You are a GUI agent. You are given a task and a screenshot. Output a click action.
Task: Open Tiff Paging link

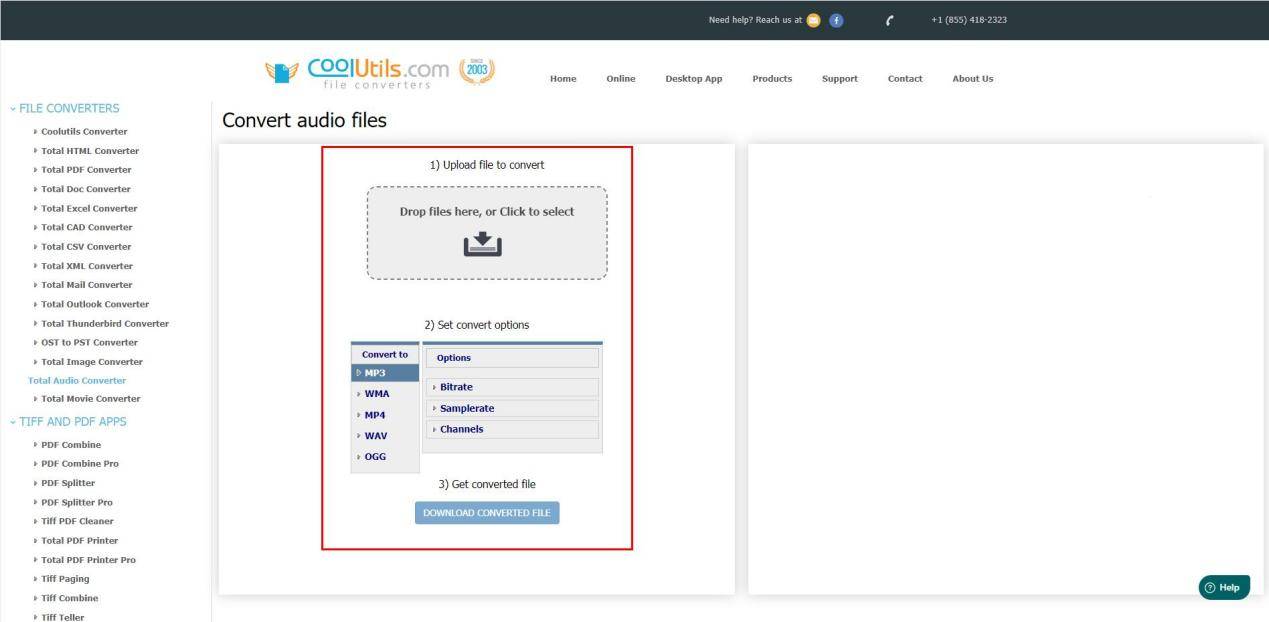coord(65,579)
